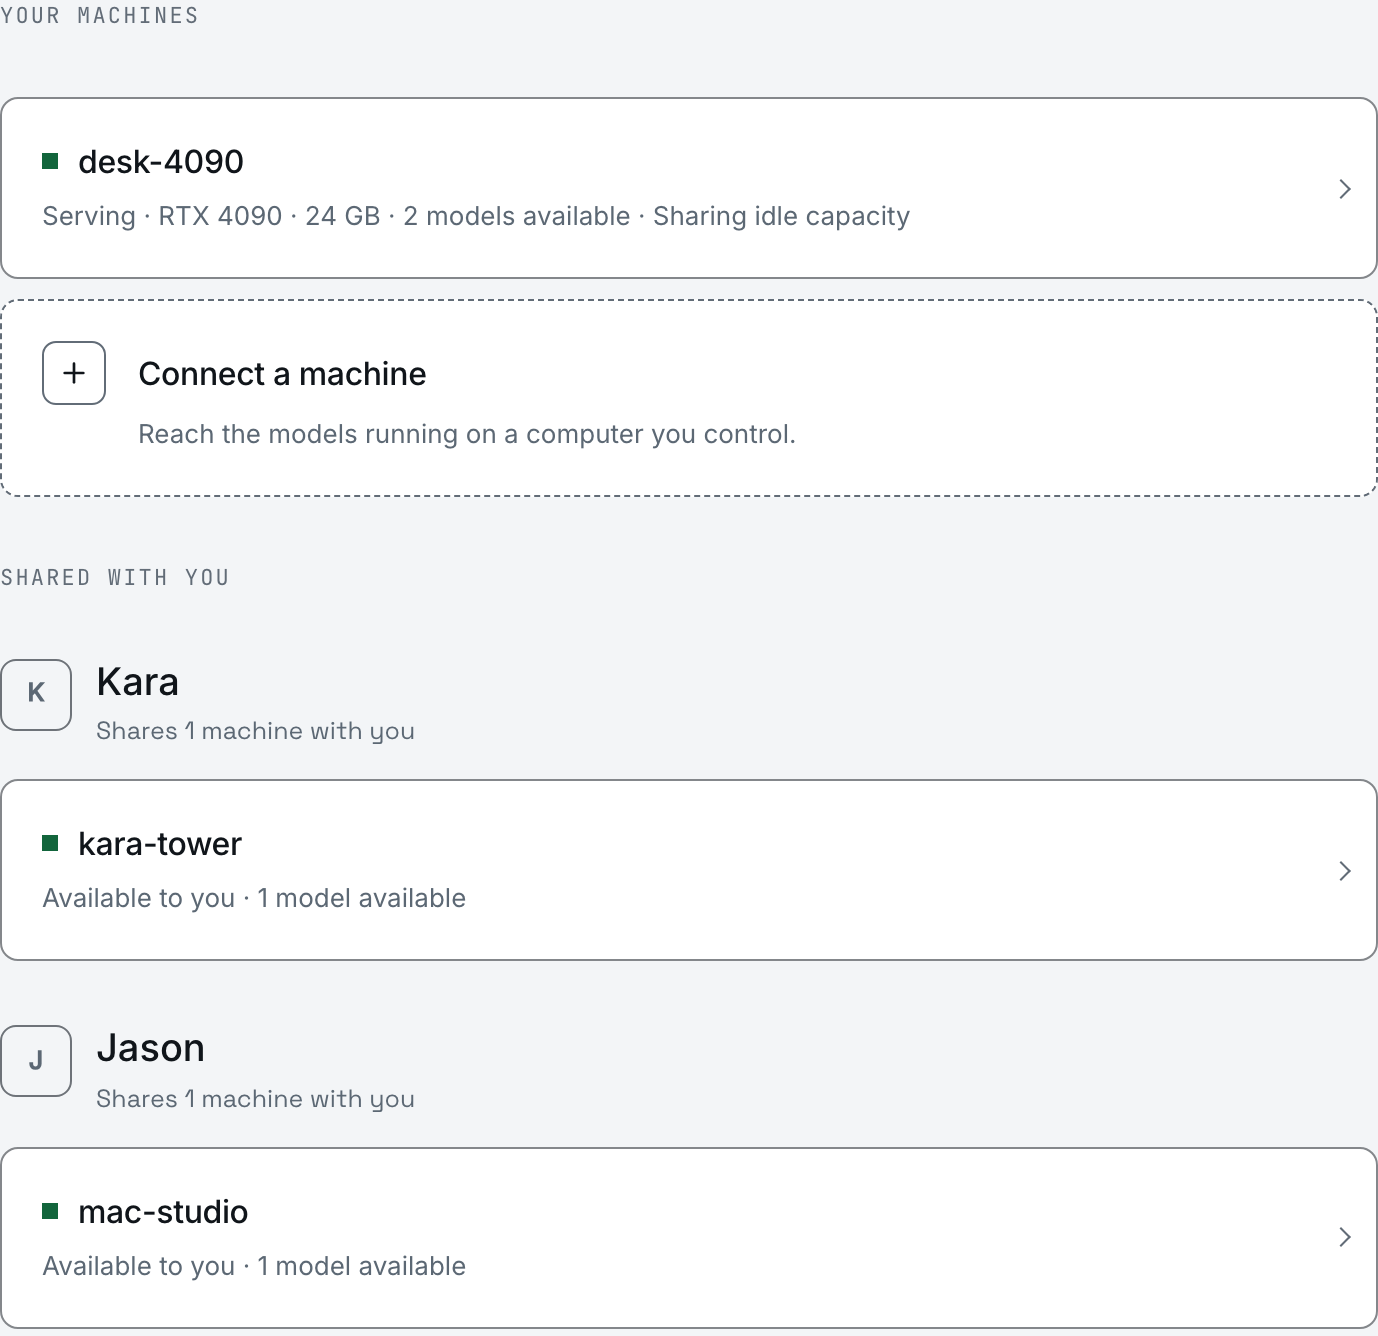
Task: Click Kara's K avatar icon
Action: pos(36,694)
